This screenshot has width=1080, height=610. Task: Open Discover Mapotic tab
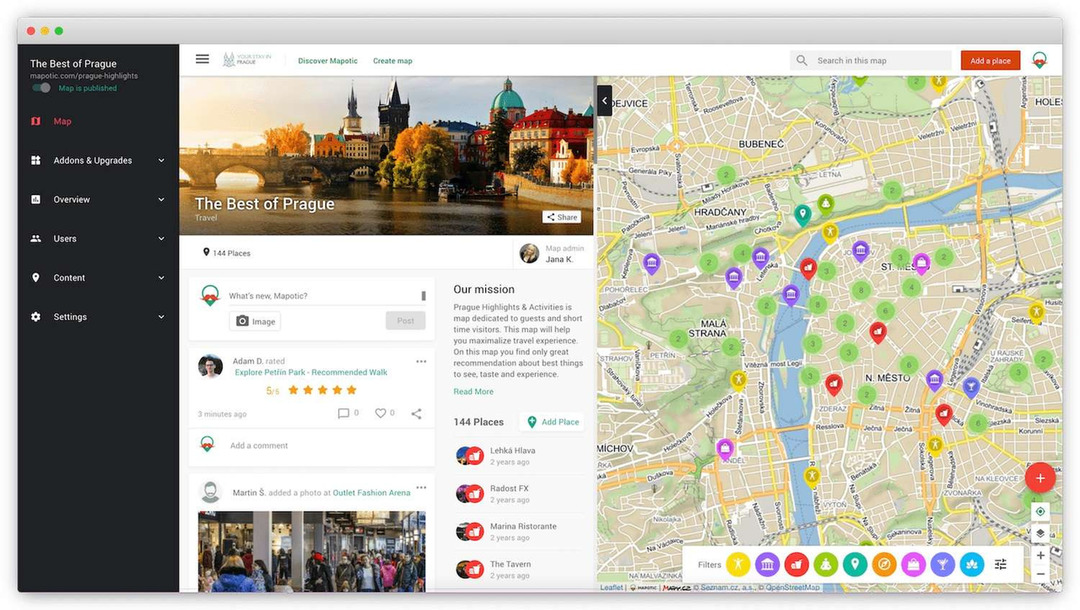point(328,61)
